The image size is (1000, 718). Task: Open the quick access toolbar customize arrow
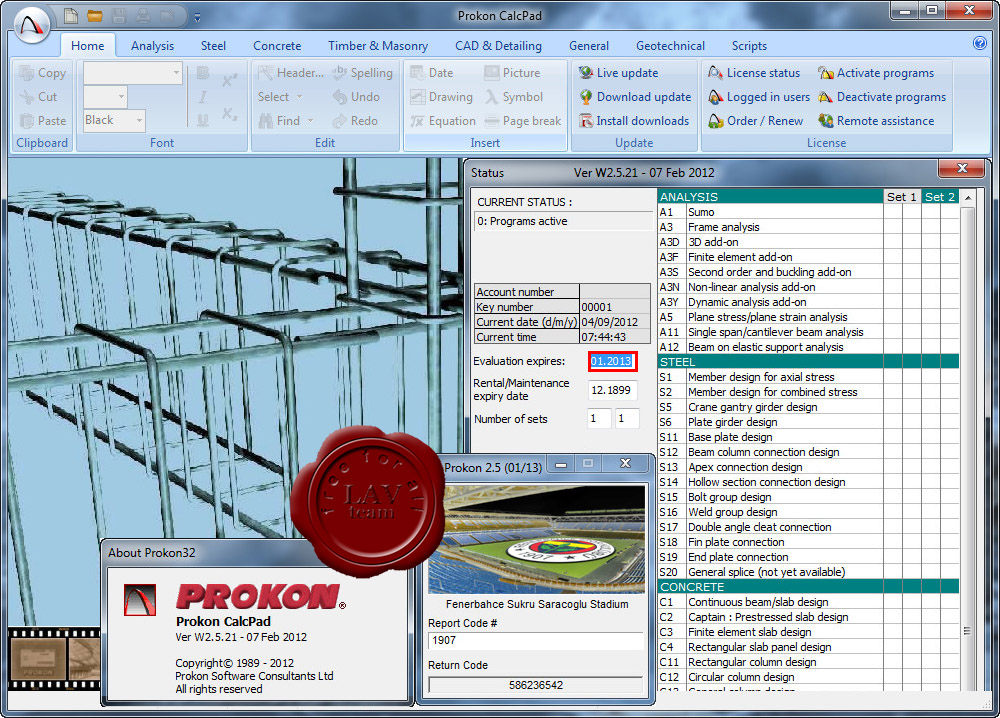(197, 17)
